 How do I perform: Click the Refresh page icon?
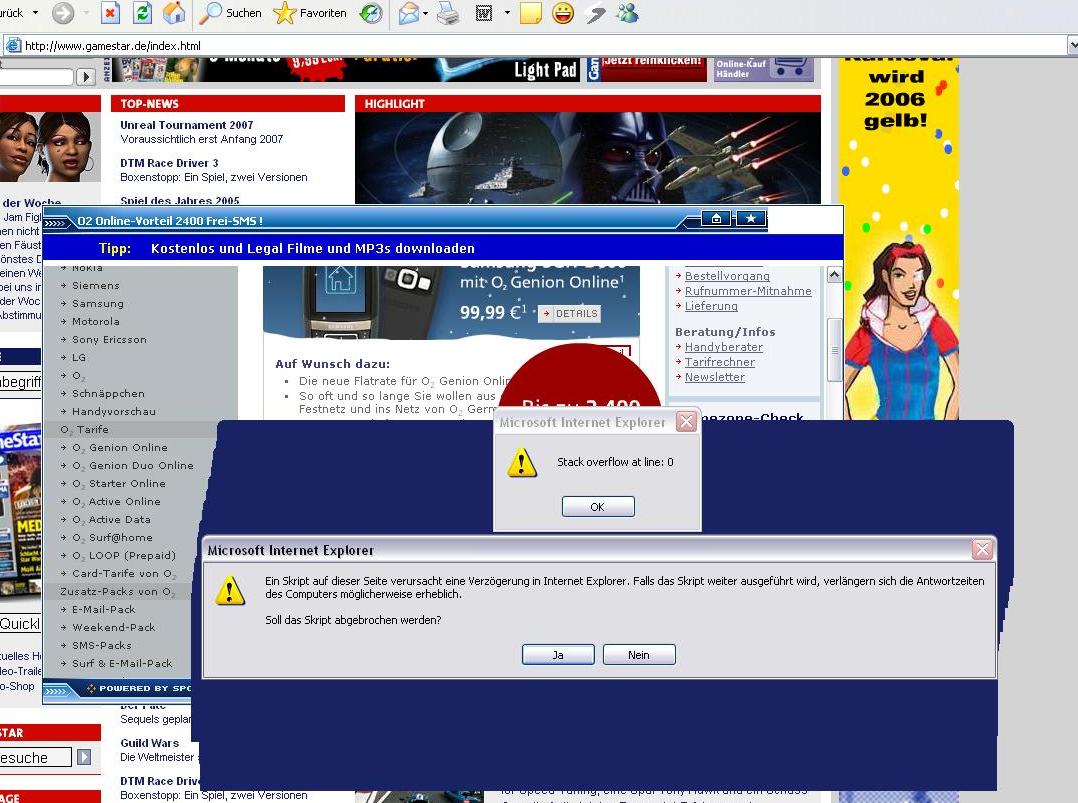pyautogui.click(x=142, y=13)
